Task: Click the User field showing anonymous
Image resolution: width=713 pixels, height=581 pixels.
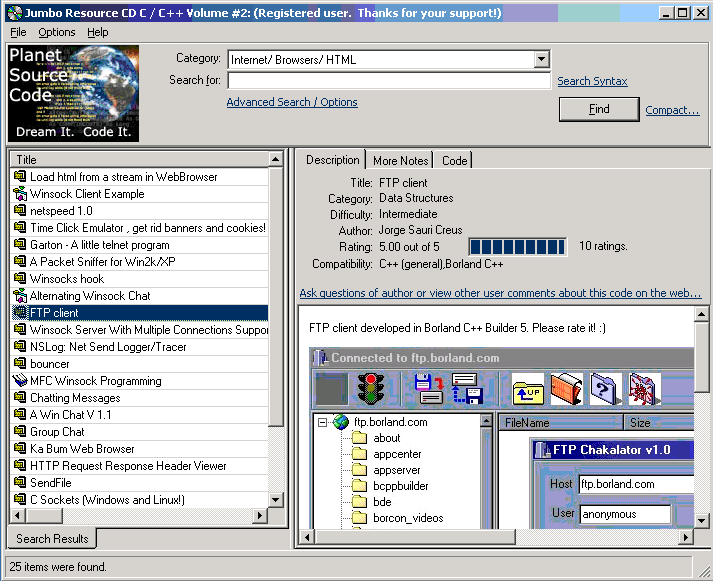Action: 625,514
